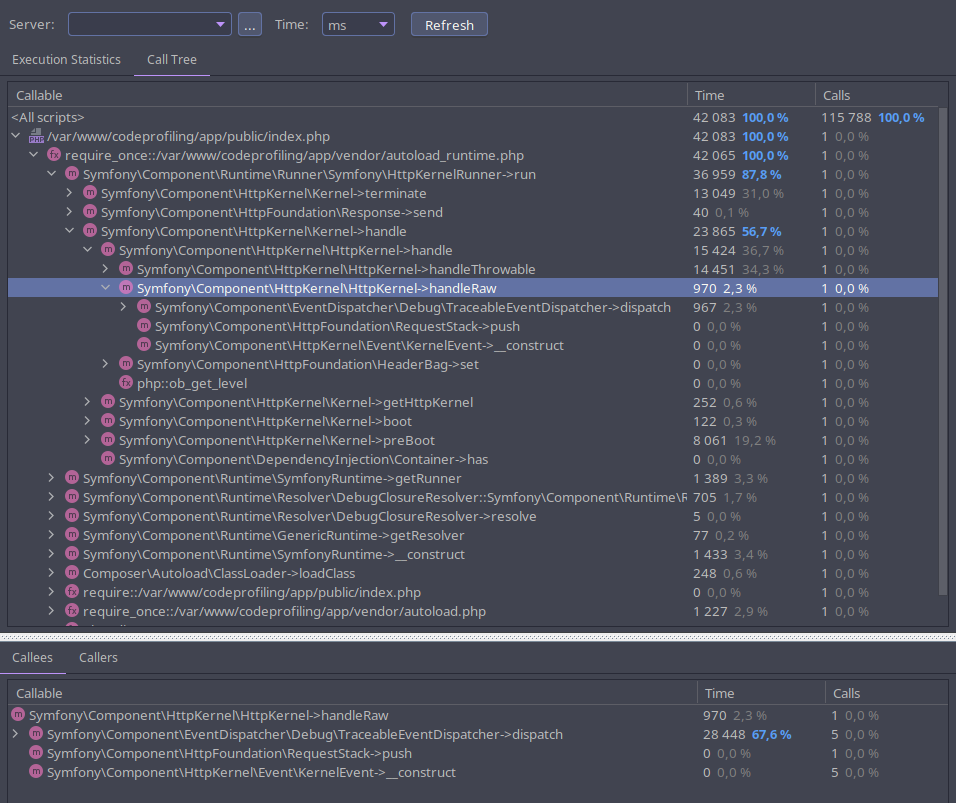This screenshot has width=956, height=803.
Task: Click the method icon of DebugClosureResolver->resolve
Action: point(72,516)
